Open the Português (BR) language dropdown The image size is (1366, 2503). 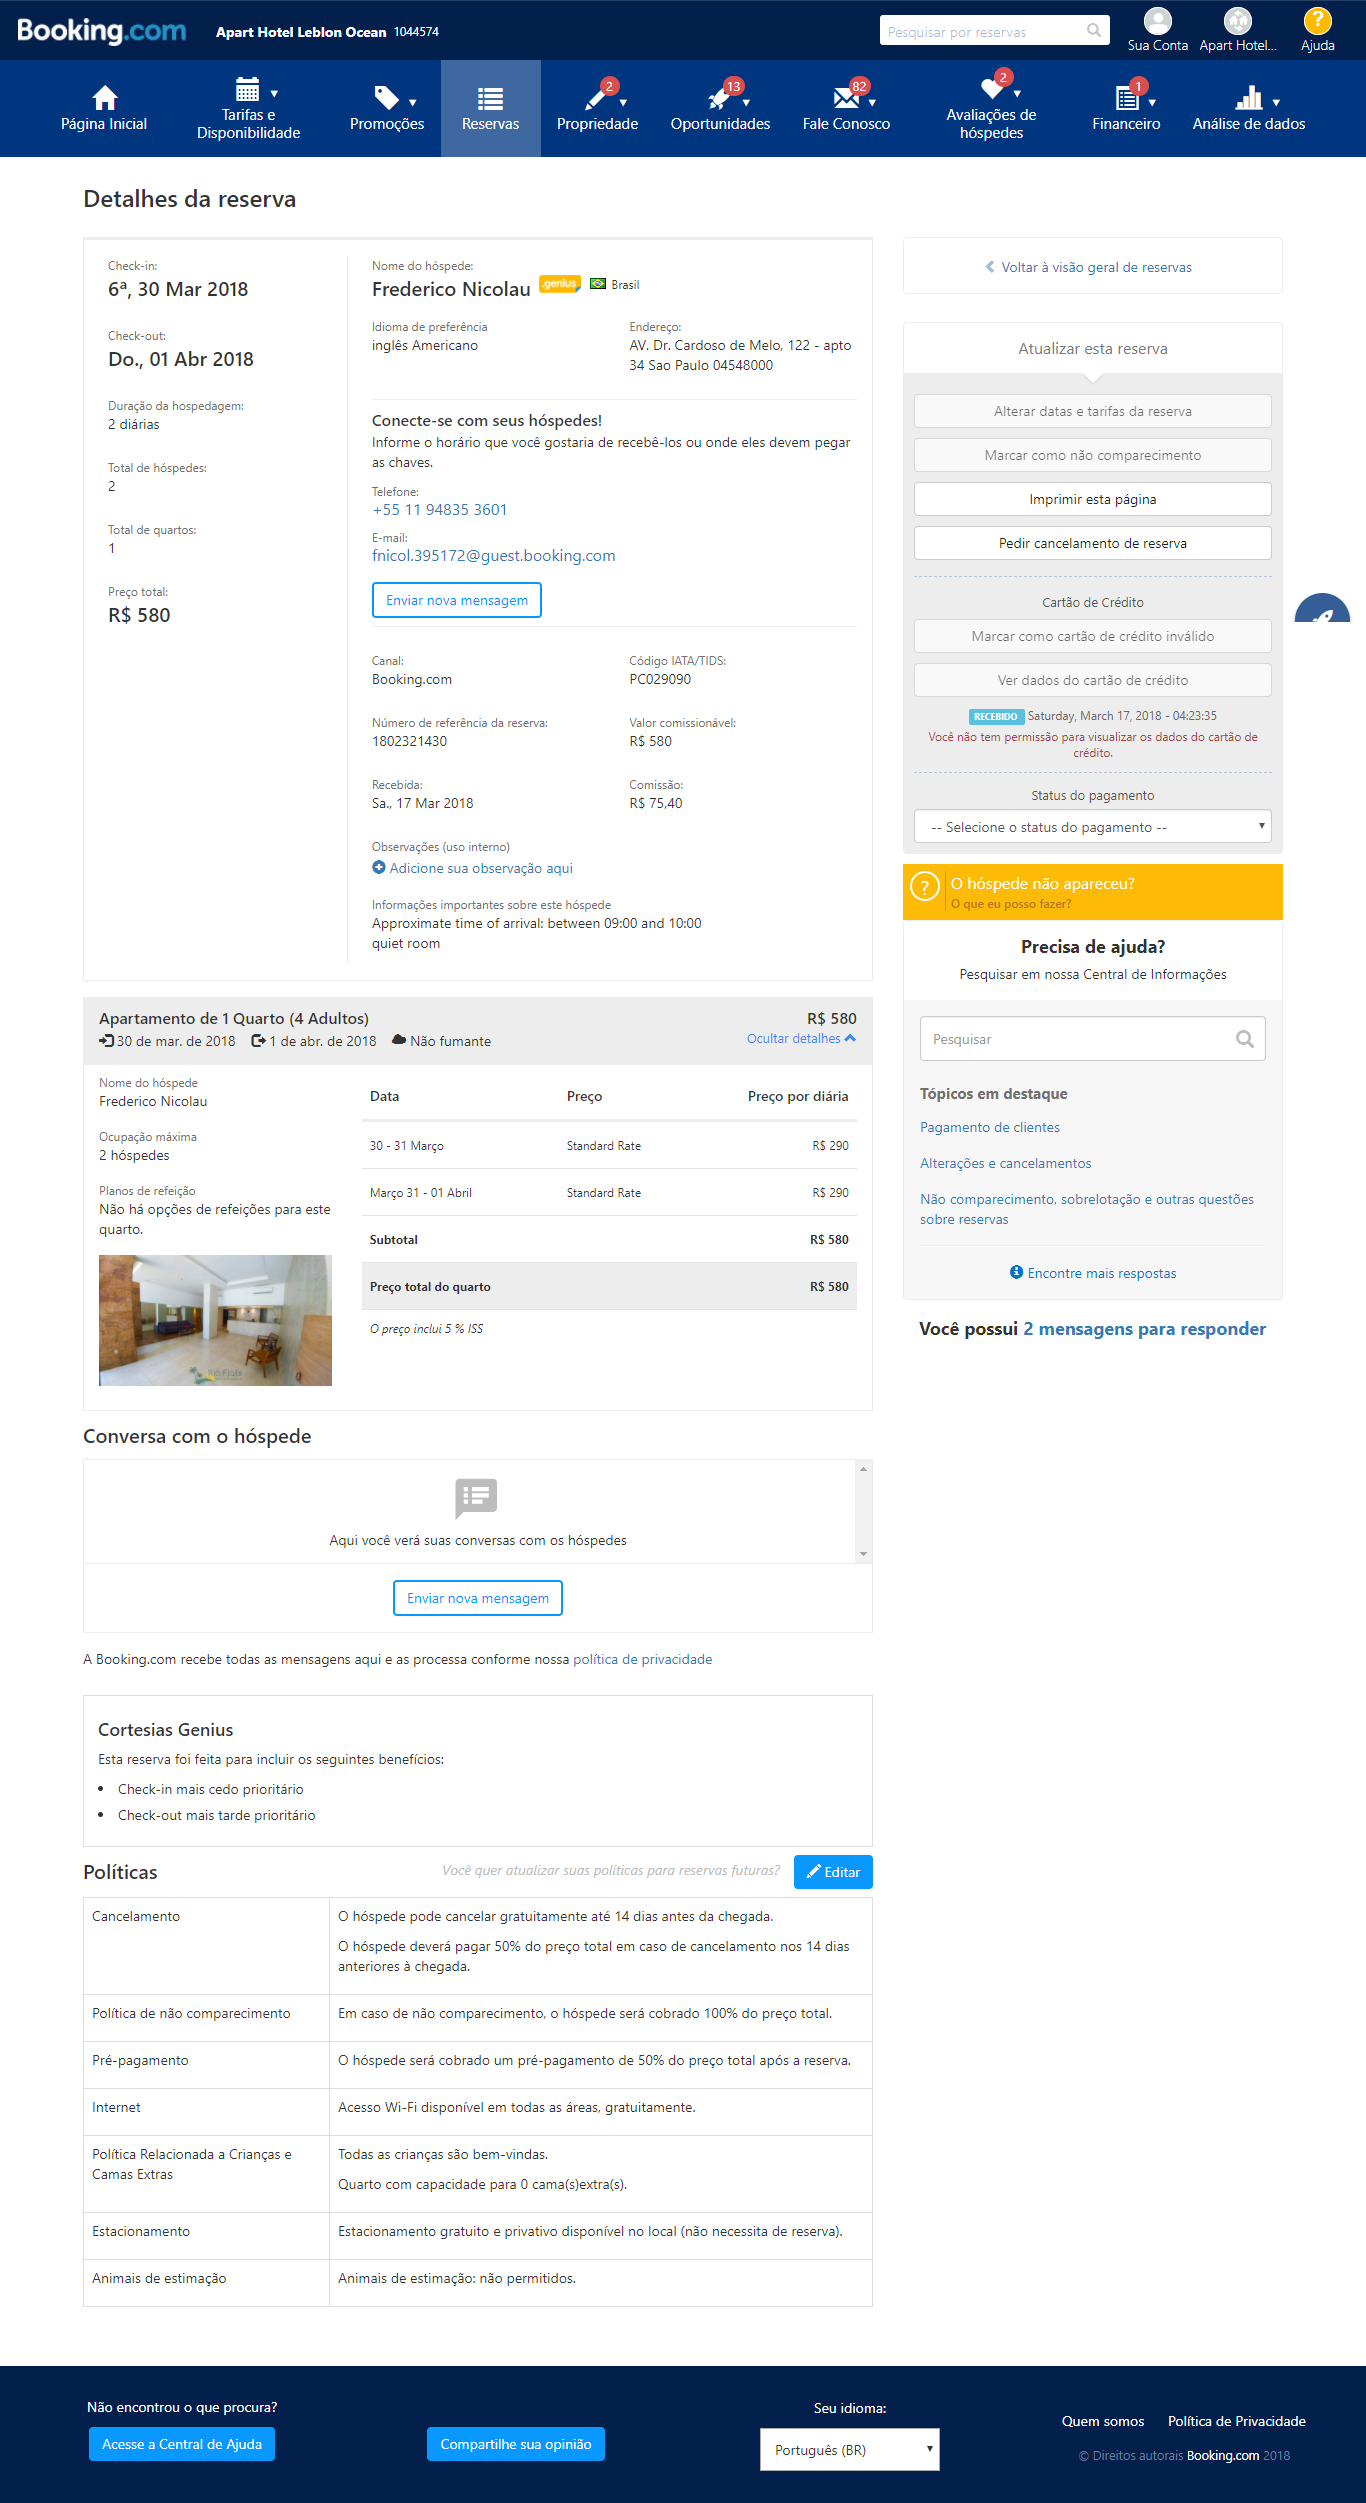tap(849, 2449)
